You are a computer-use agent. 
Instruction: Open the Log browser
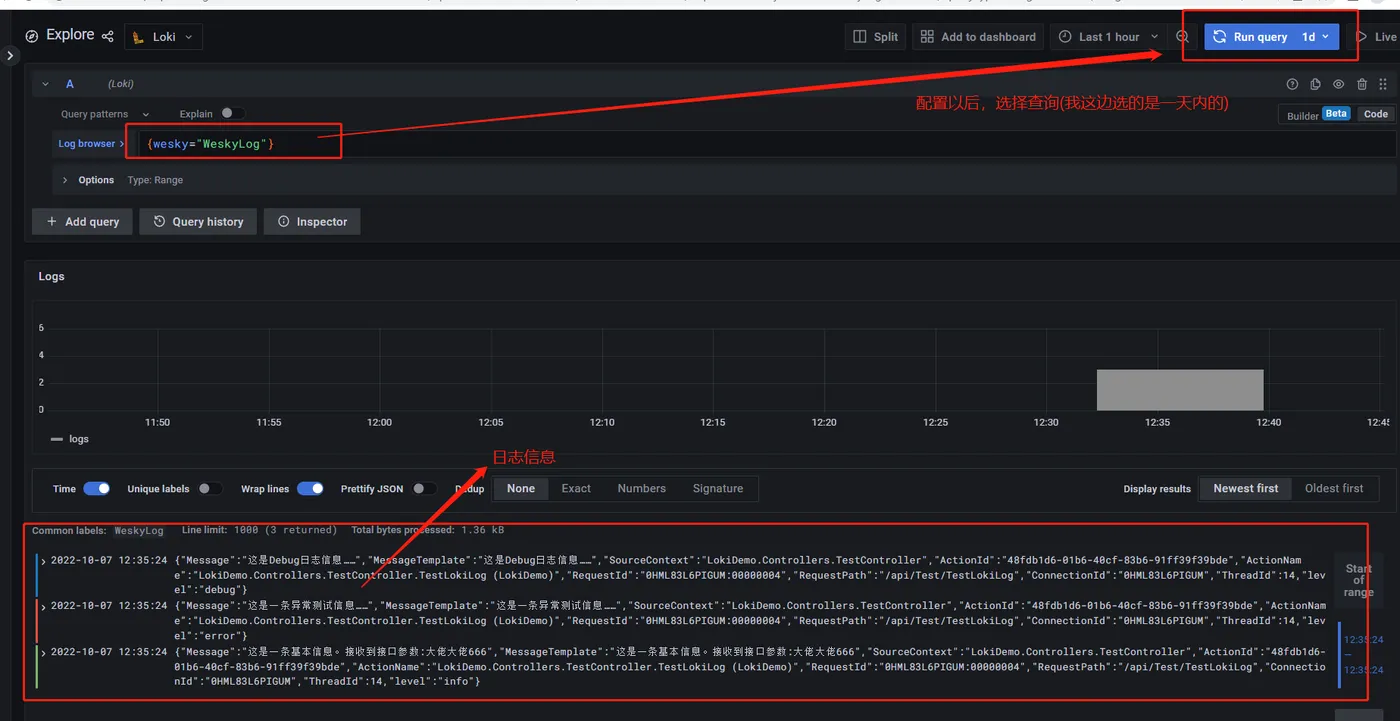91,144
